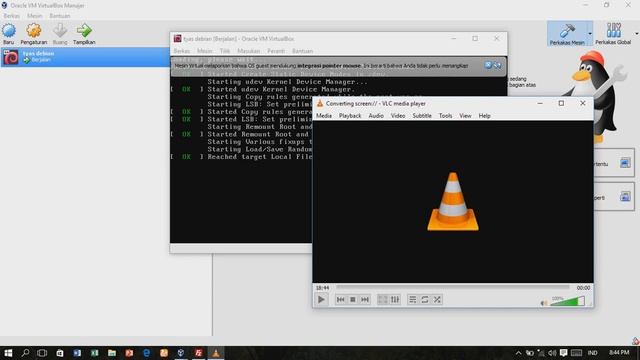The height and width of the screenshot is (360, 640).
Task: Click IND input language indicator
Action: [x=593, y=353]
